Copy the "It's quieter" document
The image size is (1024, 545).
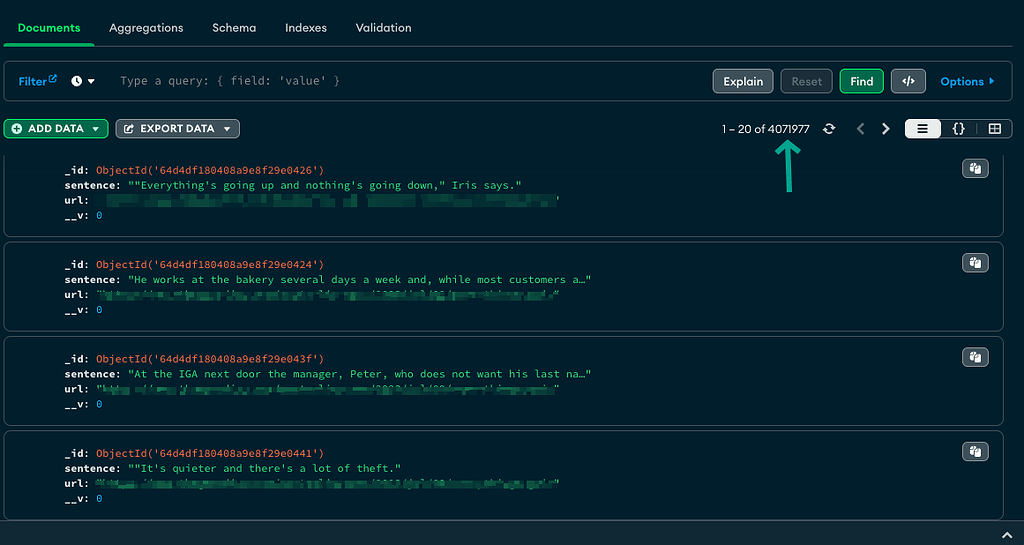coord(974,452)
